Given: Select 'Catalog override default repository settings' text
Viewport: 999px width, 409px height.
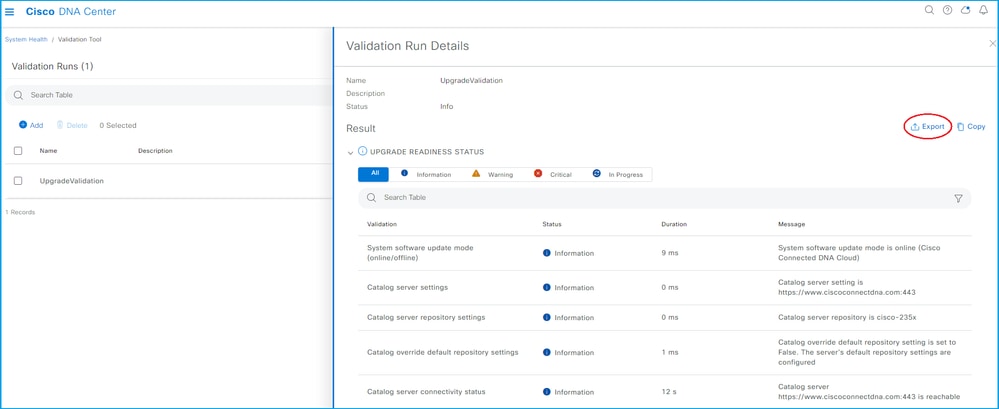Looking at the screenshot, I should click(443, 352).
